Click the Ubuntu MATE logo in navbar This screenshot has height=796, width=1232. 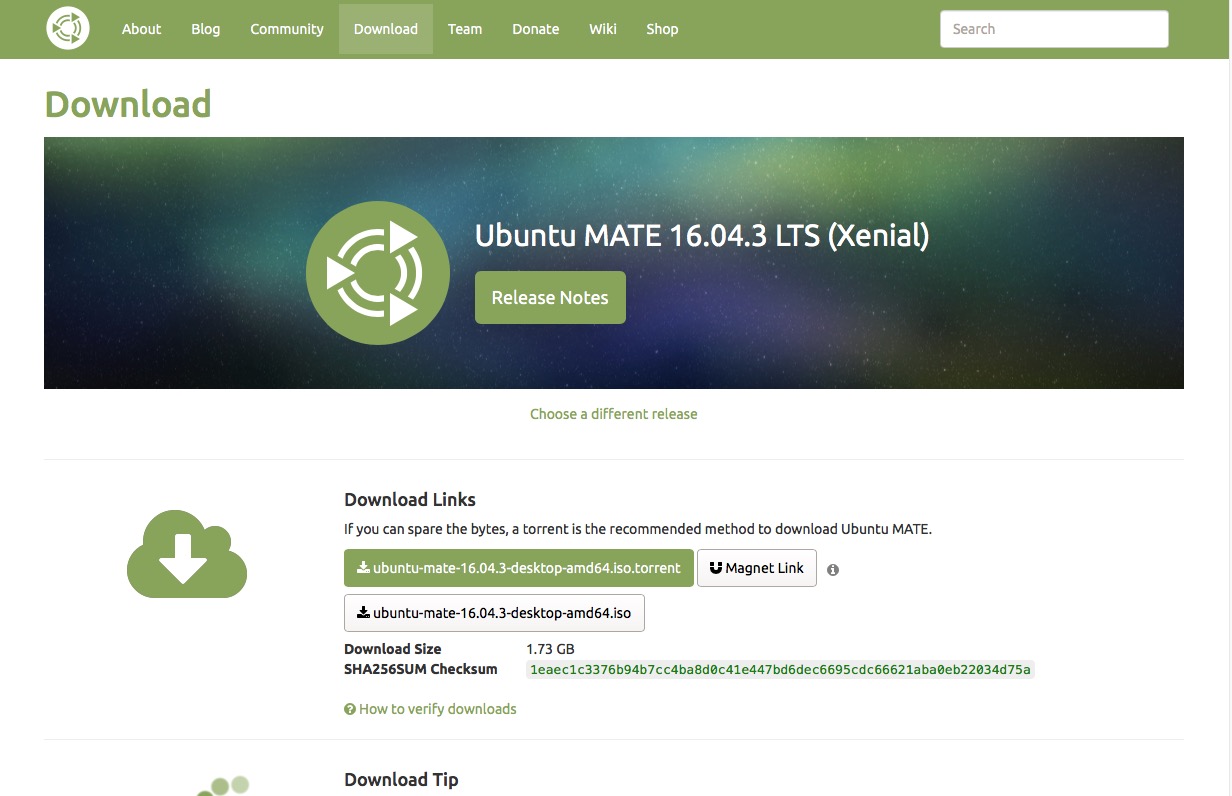(68, 28)
